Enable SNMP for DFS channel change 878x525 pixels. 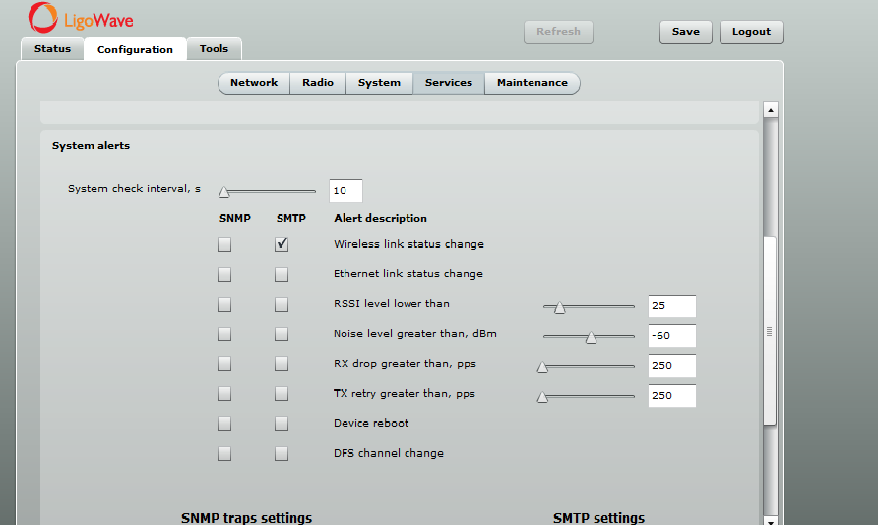click(225, 453)
